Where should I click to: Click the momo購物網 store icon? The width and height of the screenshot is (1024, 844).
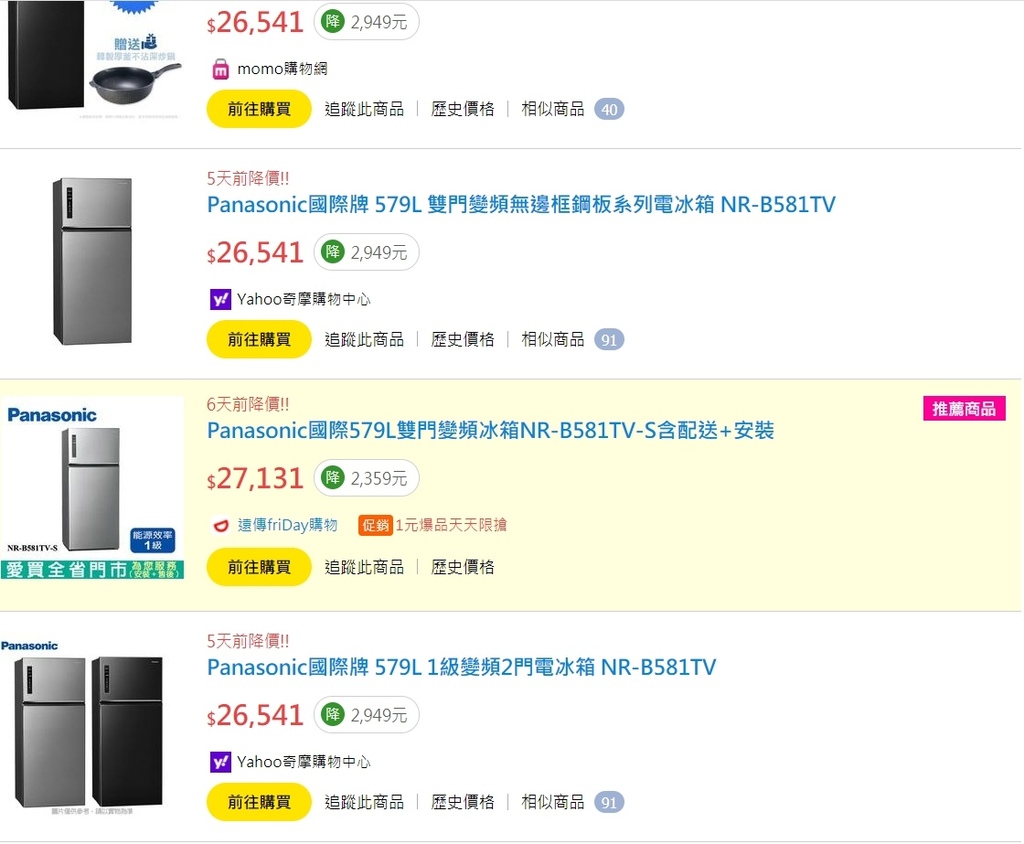[221, 69]
